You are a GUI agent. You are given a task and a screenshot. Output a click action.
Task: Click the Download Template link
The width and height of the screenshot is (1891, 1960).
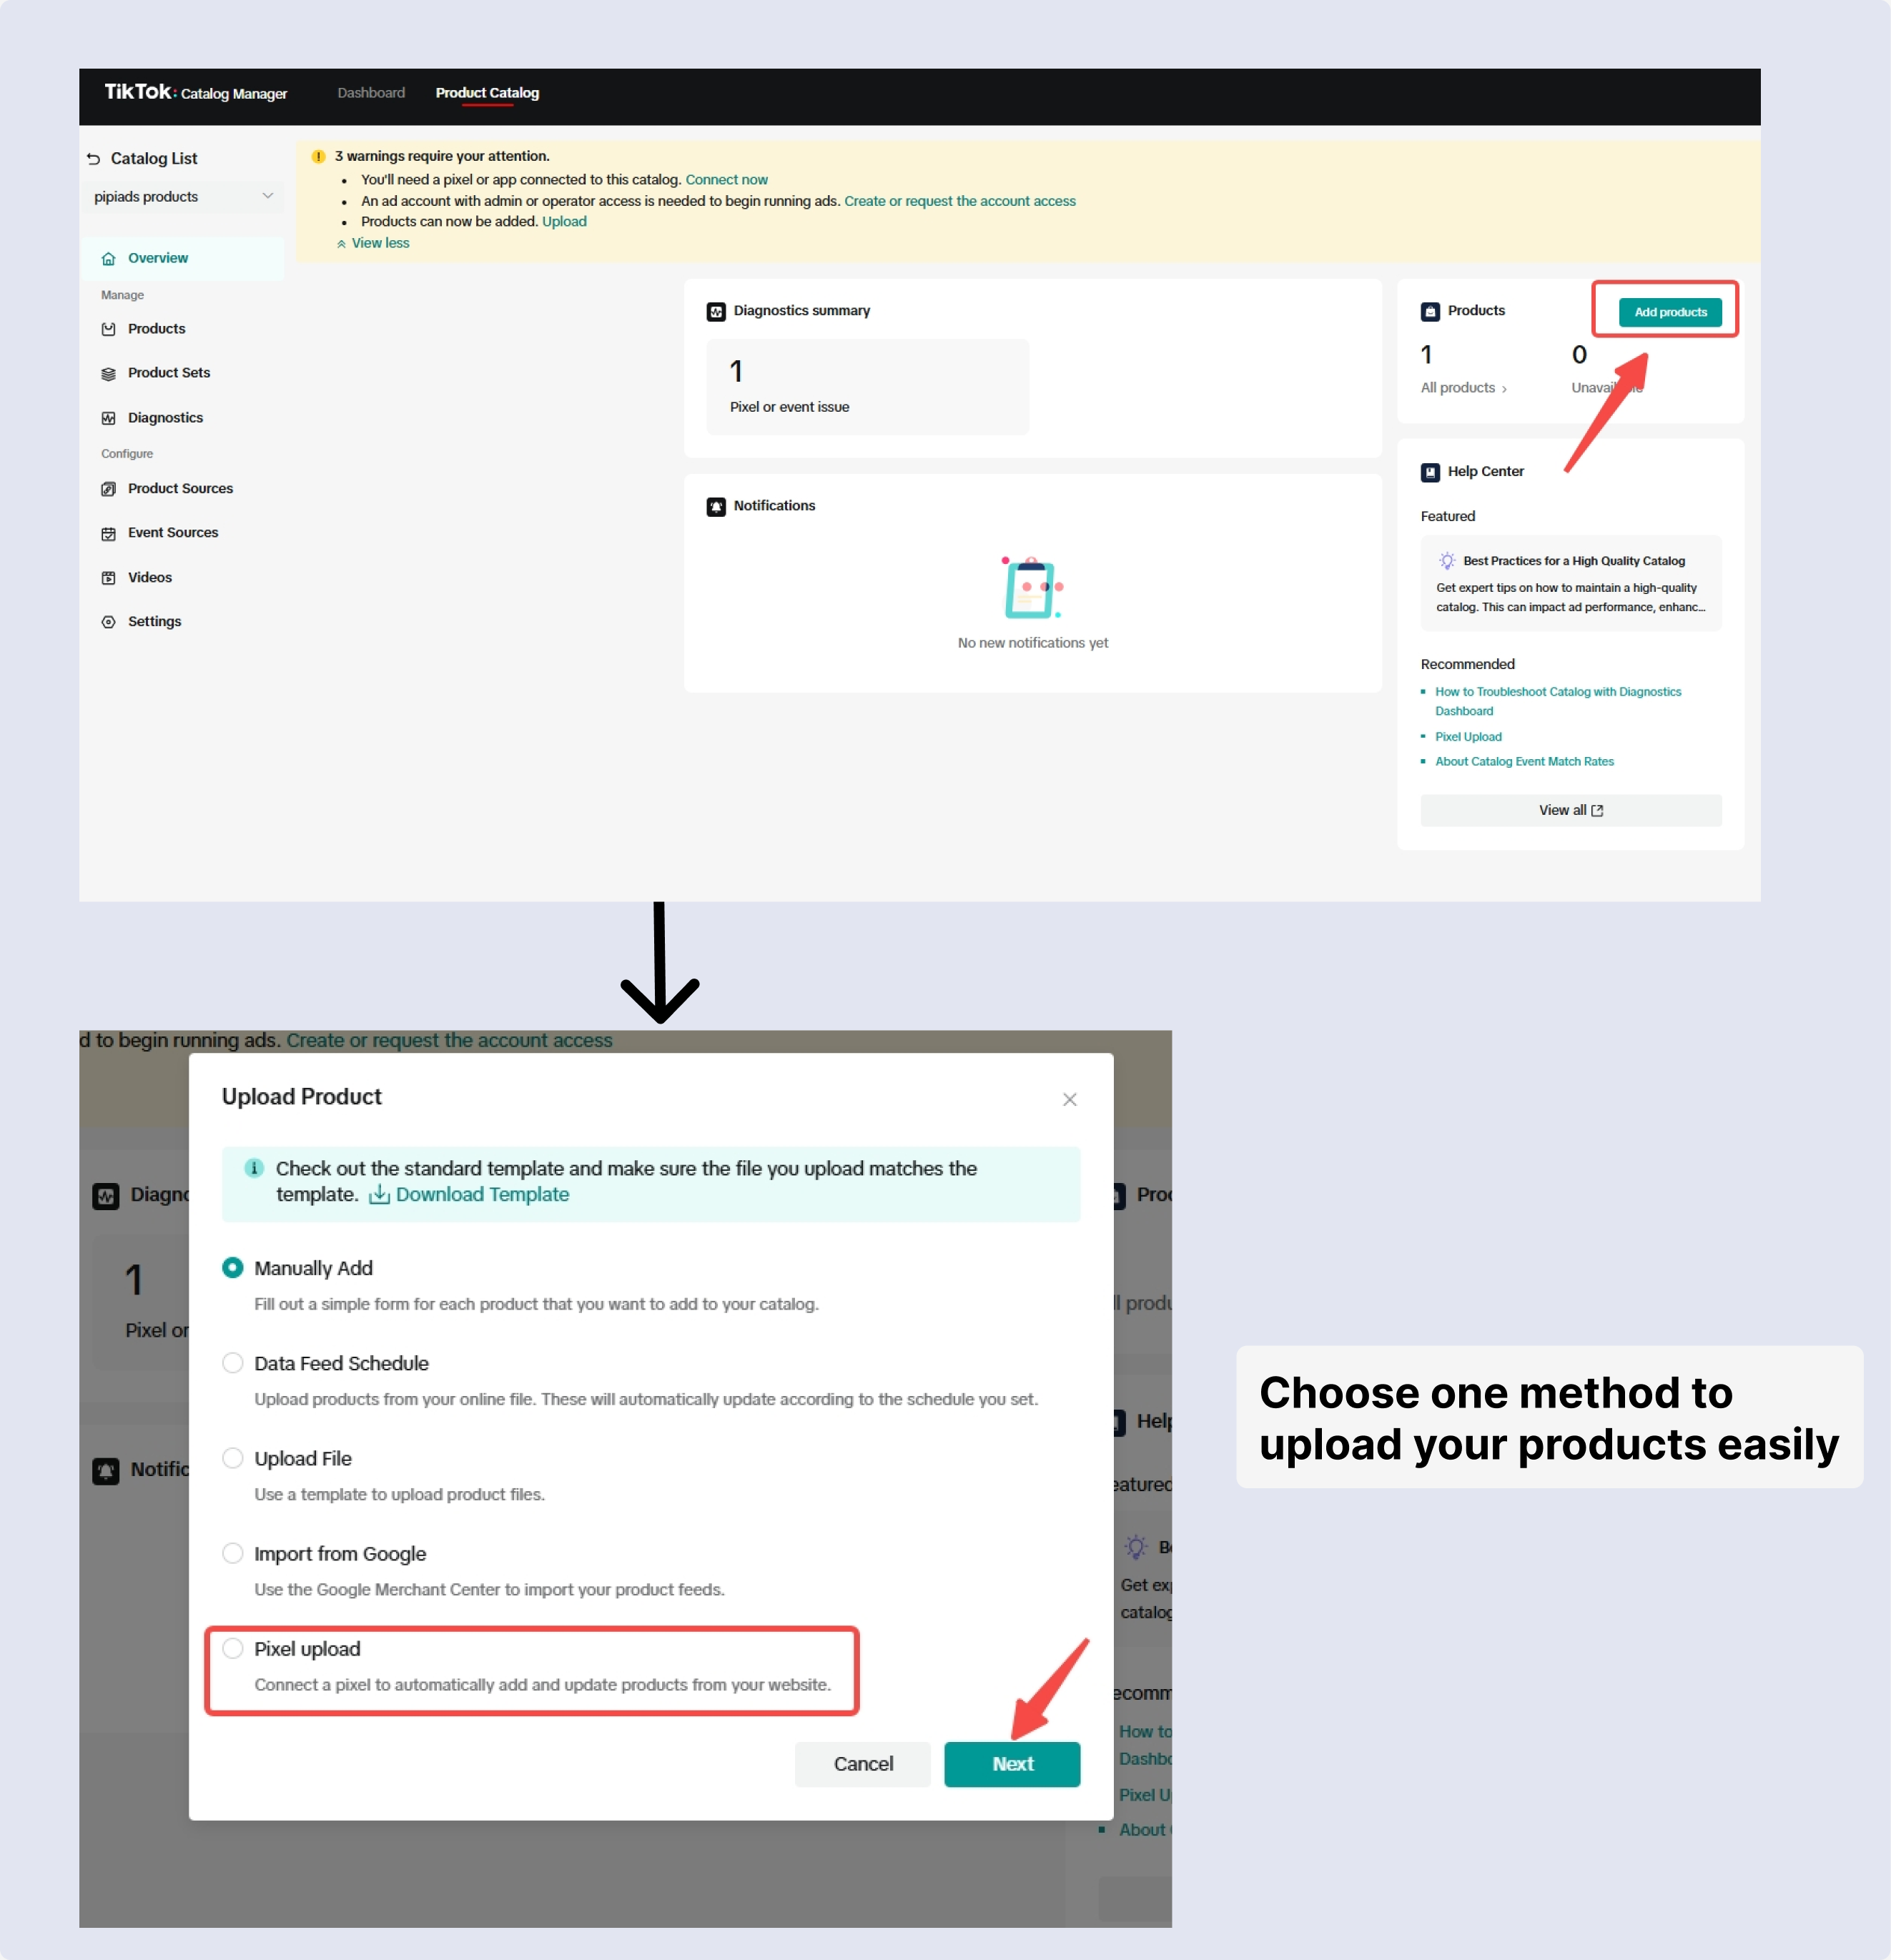pyautogui.click(x=480, y=1194)
